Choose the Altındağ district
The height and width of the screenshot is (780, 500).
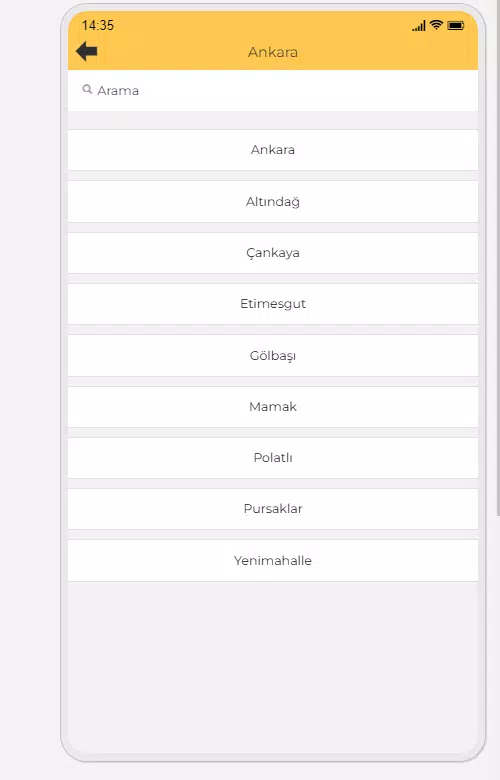click(273, 201)
